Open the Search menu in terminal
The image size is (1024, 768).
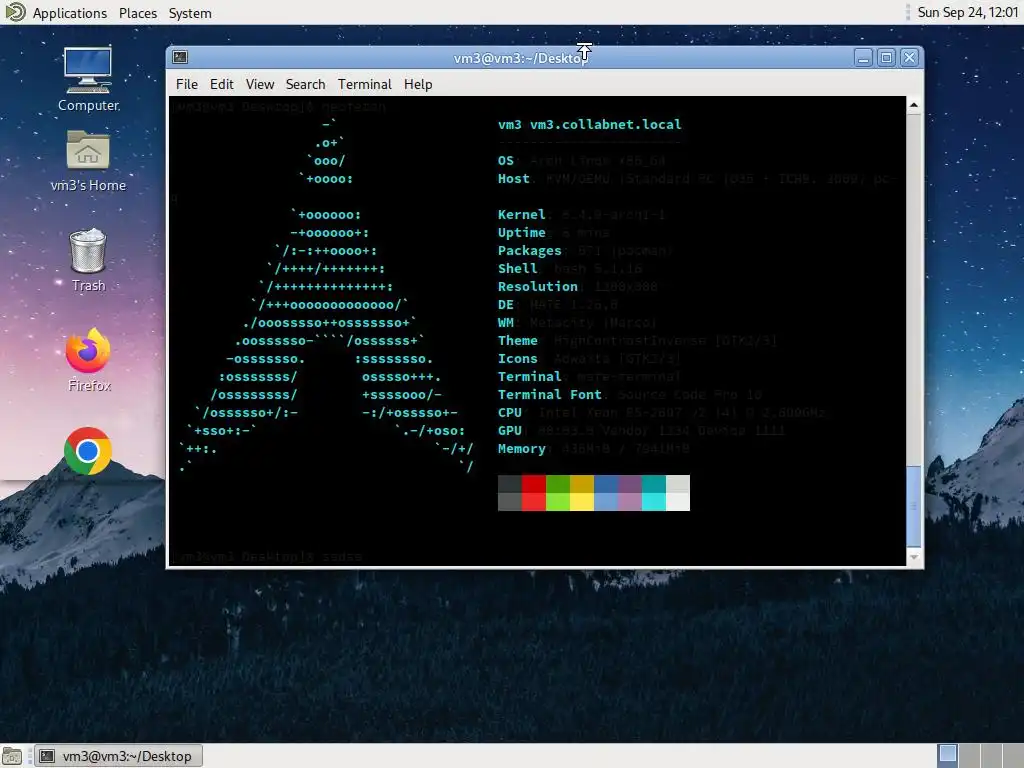pos(305,84)
